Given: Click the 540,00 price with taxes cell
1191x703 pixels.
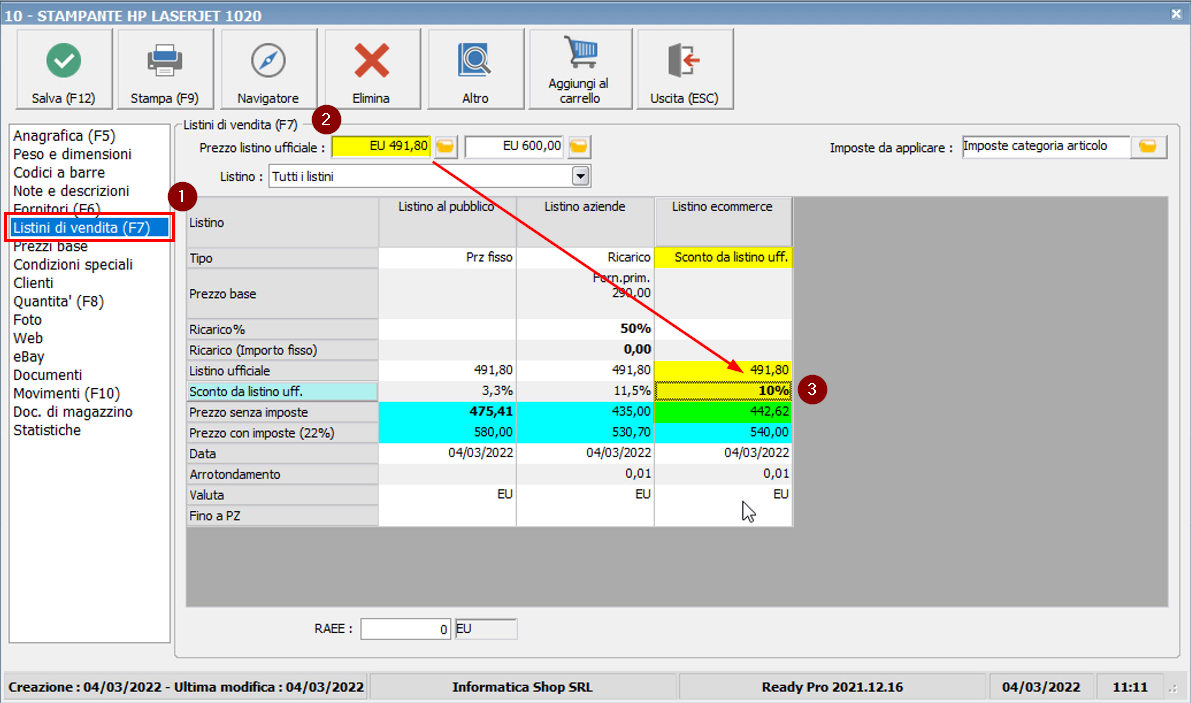Looking at the screenshot, I should pos(723,433).
